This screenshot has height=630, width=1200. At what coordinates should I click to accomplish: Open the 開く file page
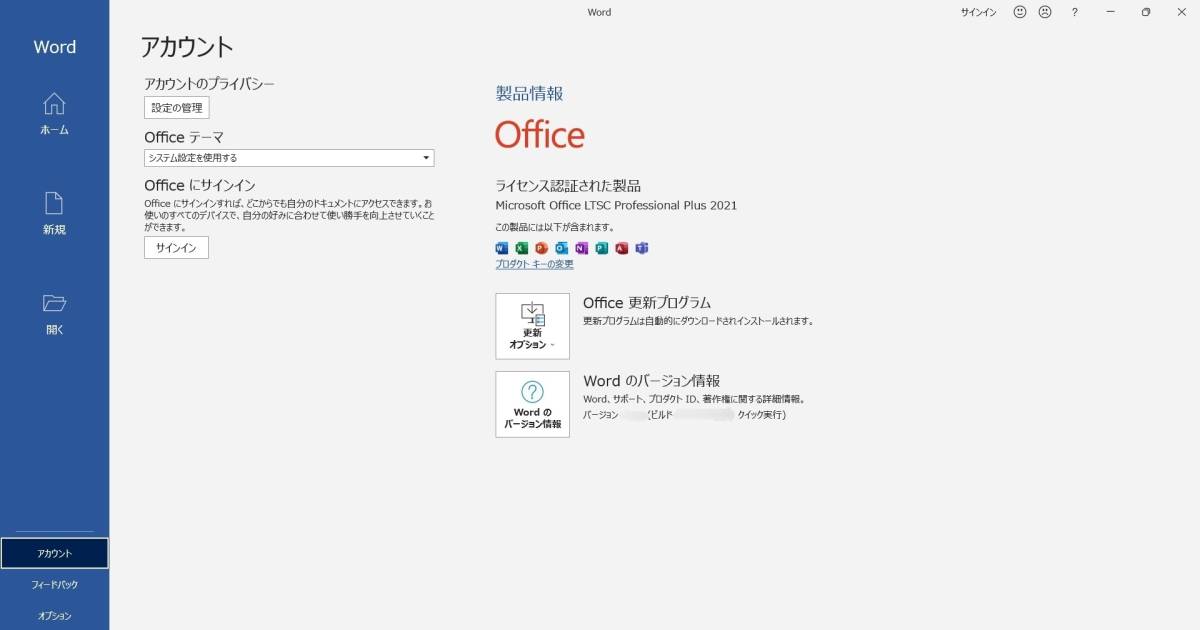54,313
